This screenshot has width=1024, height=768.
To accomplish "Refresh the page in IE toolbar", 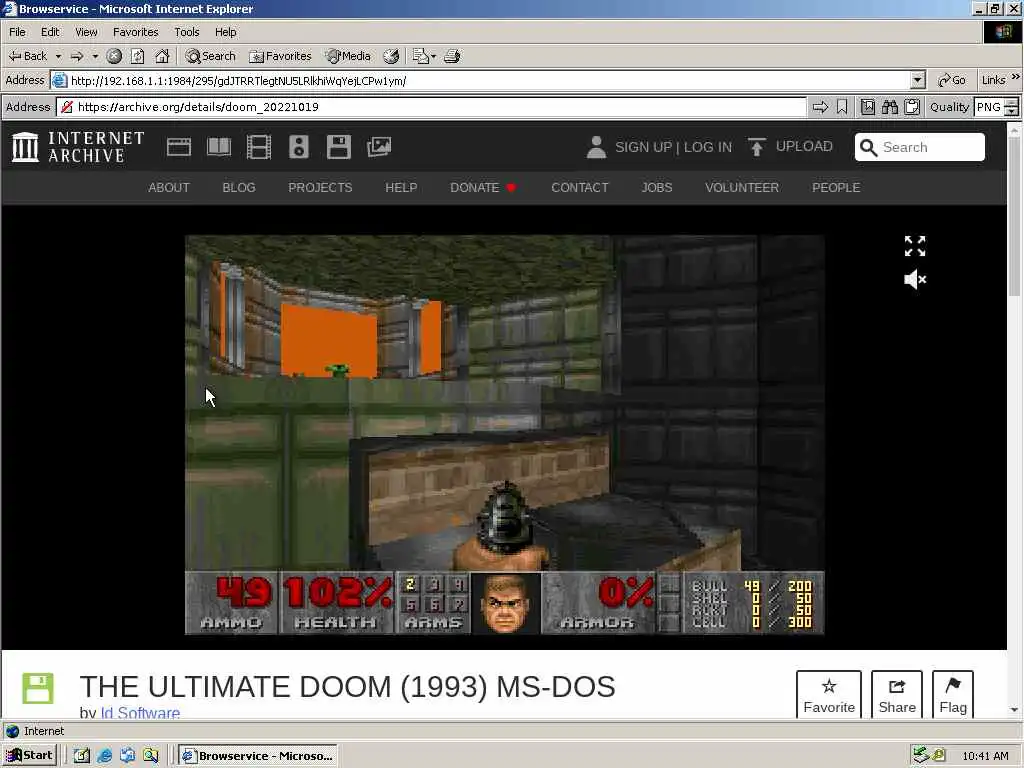I will [x=137, y=56].
